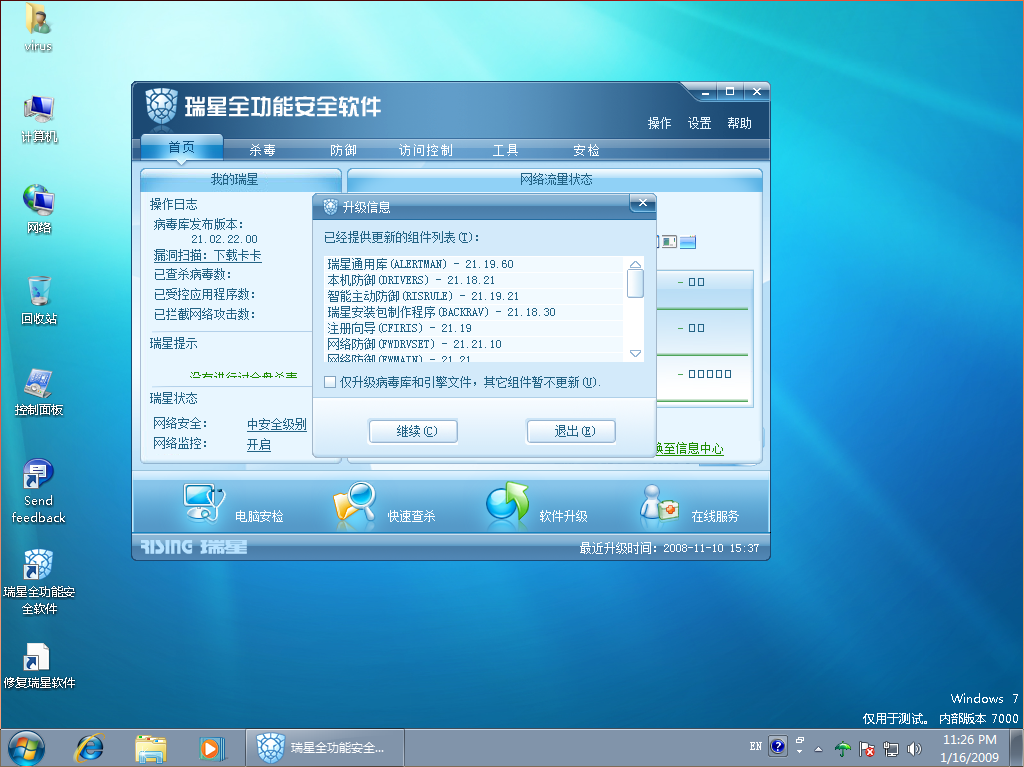Enable 仅升级病毒库和引擎文件 checkbox
This screenshot has height=767, width=1024.
click(330, 382)
